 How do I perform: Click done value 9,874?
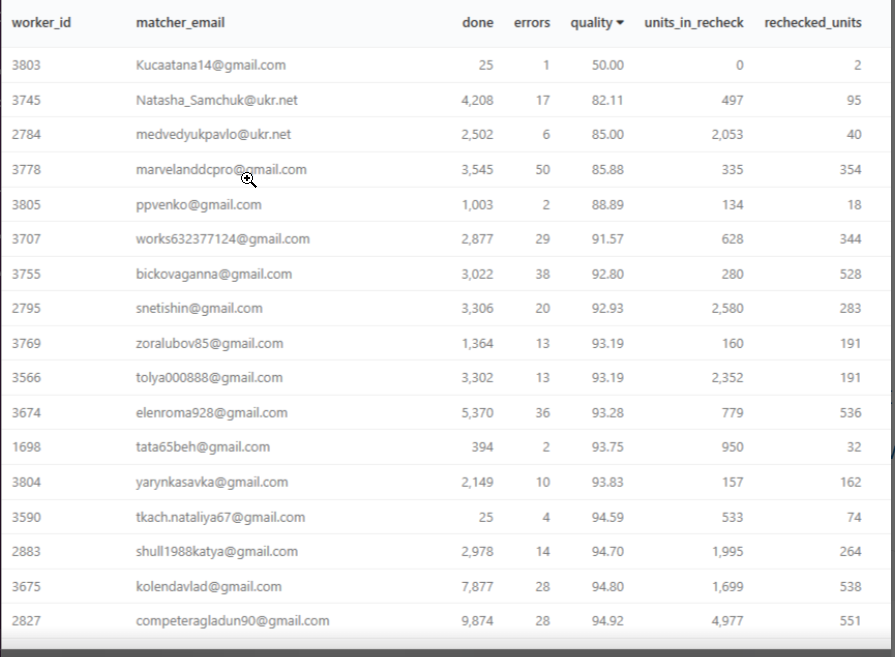477,621
